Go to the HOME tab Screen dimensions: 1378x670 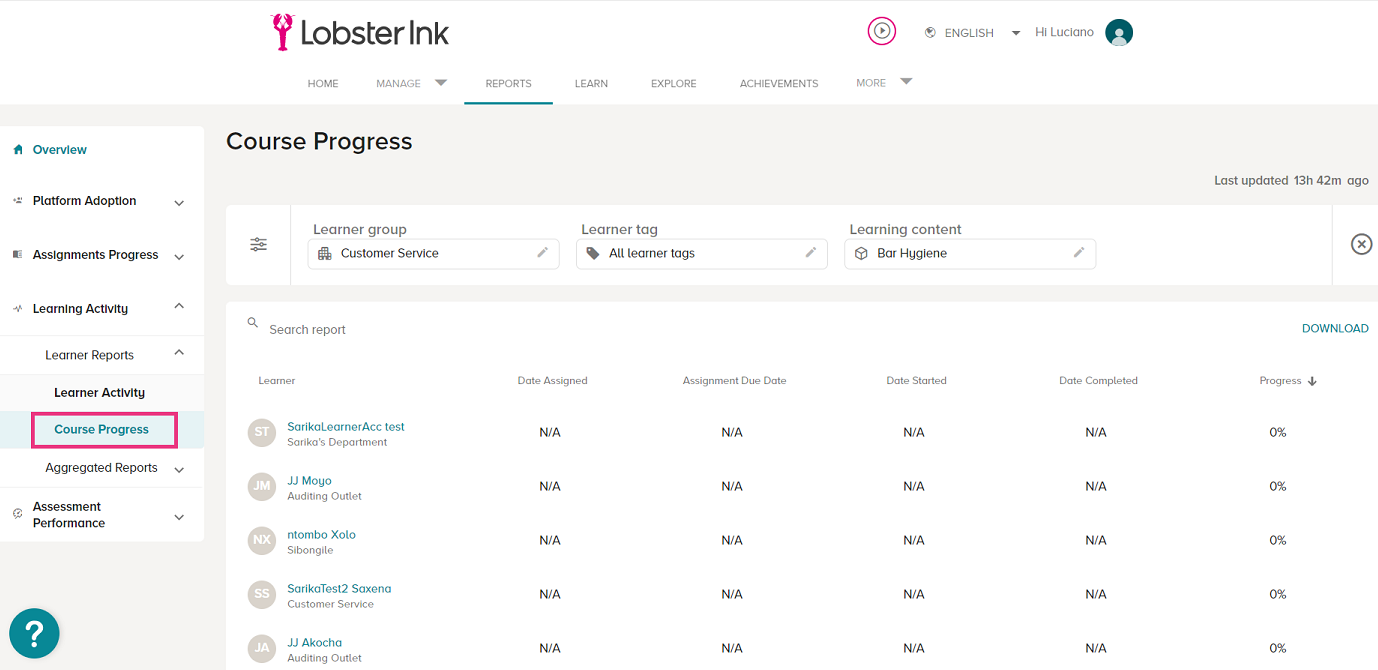[323, 84]
